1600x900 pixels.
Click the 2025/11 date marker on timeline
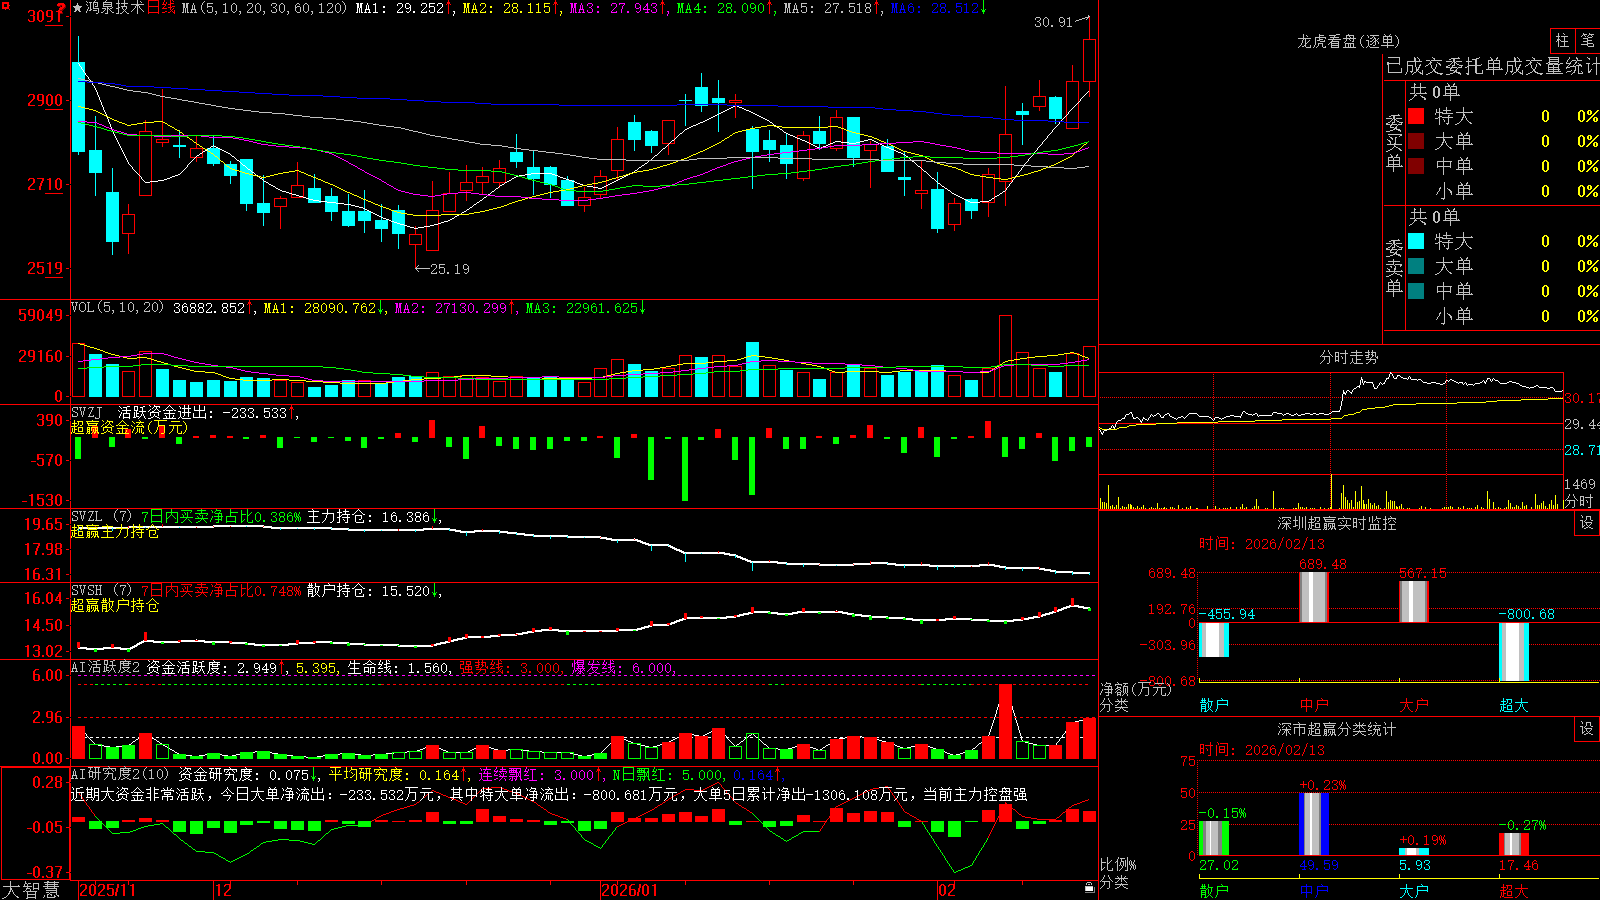(107, 890)
